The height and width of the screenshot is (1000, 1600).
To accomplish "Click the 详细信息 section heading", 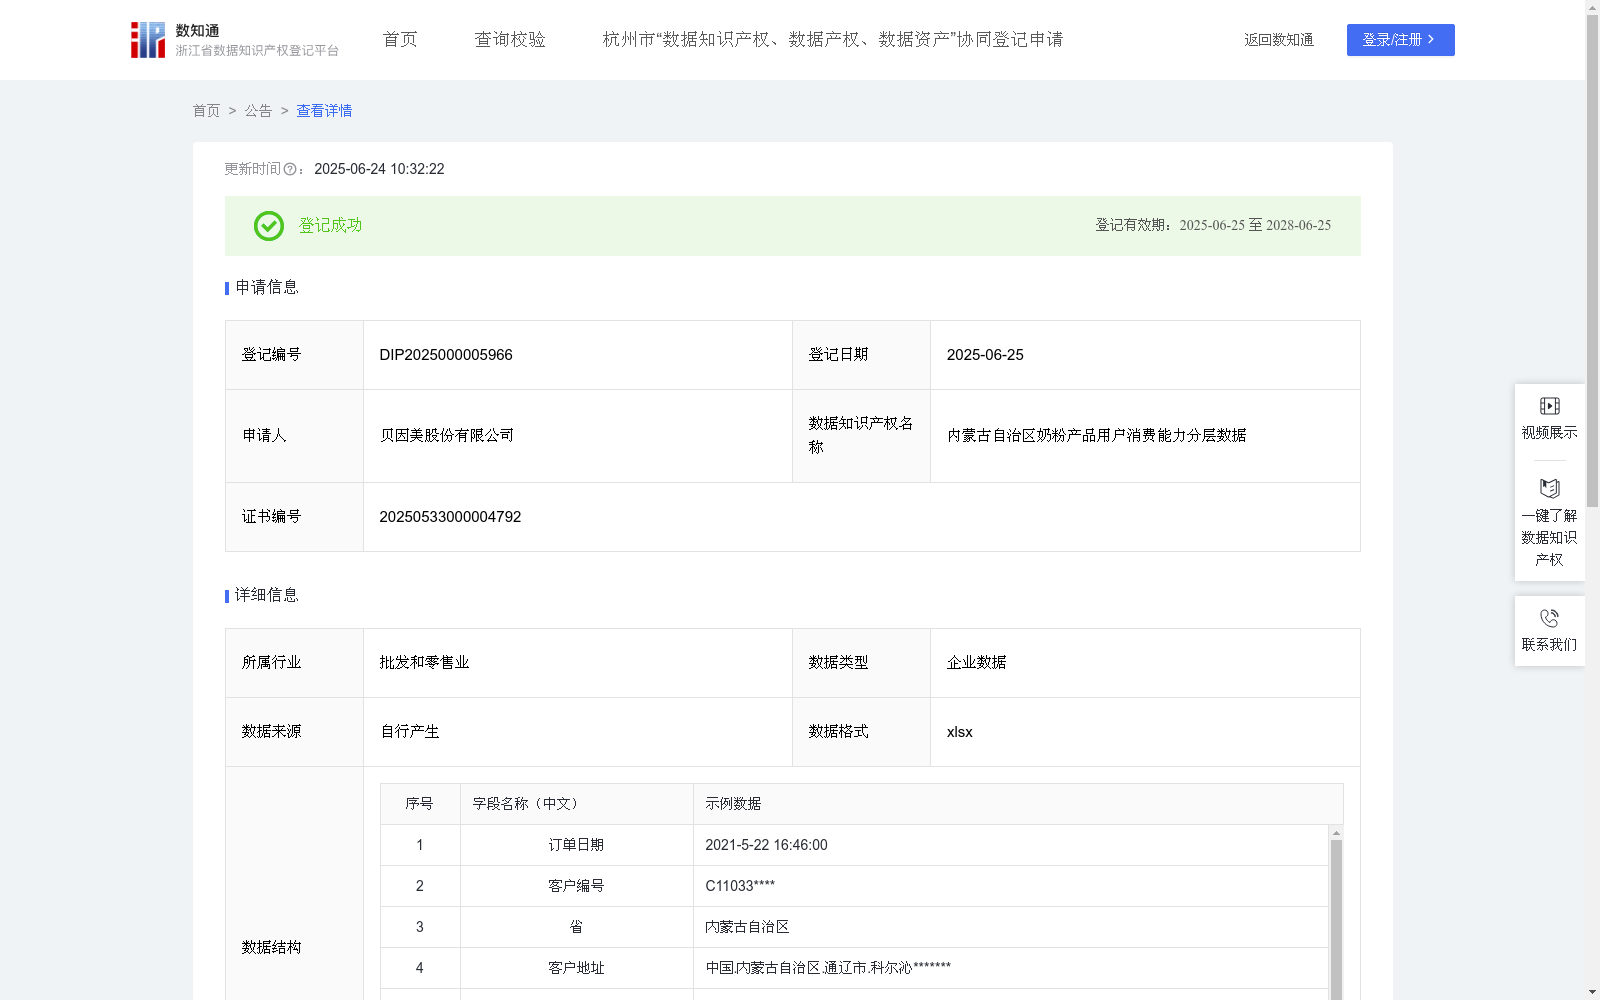I will click(267, 595).
